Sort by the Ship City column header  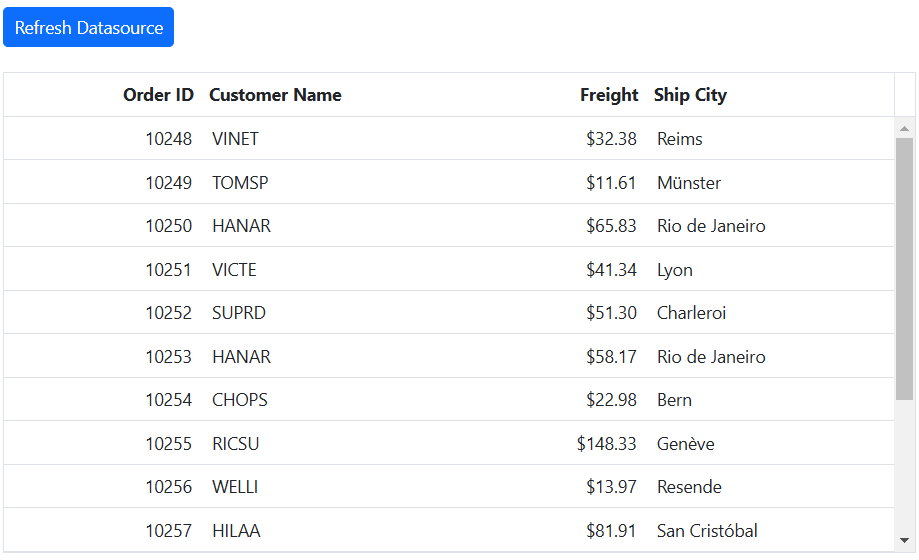tap(690, 95)
